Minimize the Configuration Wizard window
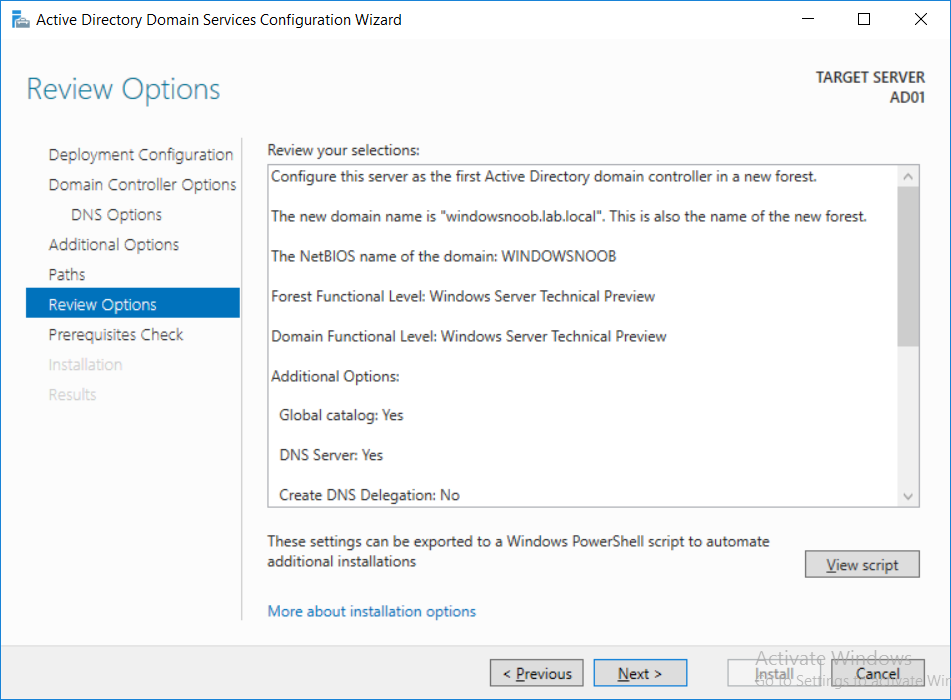 coord(808,19)
